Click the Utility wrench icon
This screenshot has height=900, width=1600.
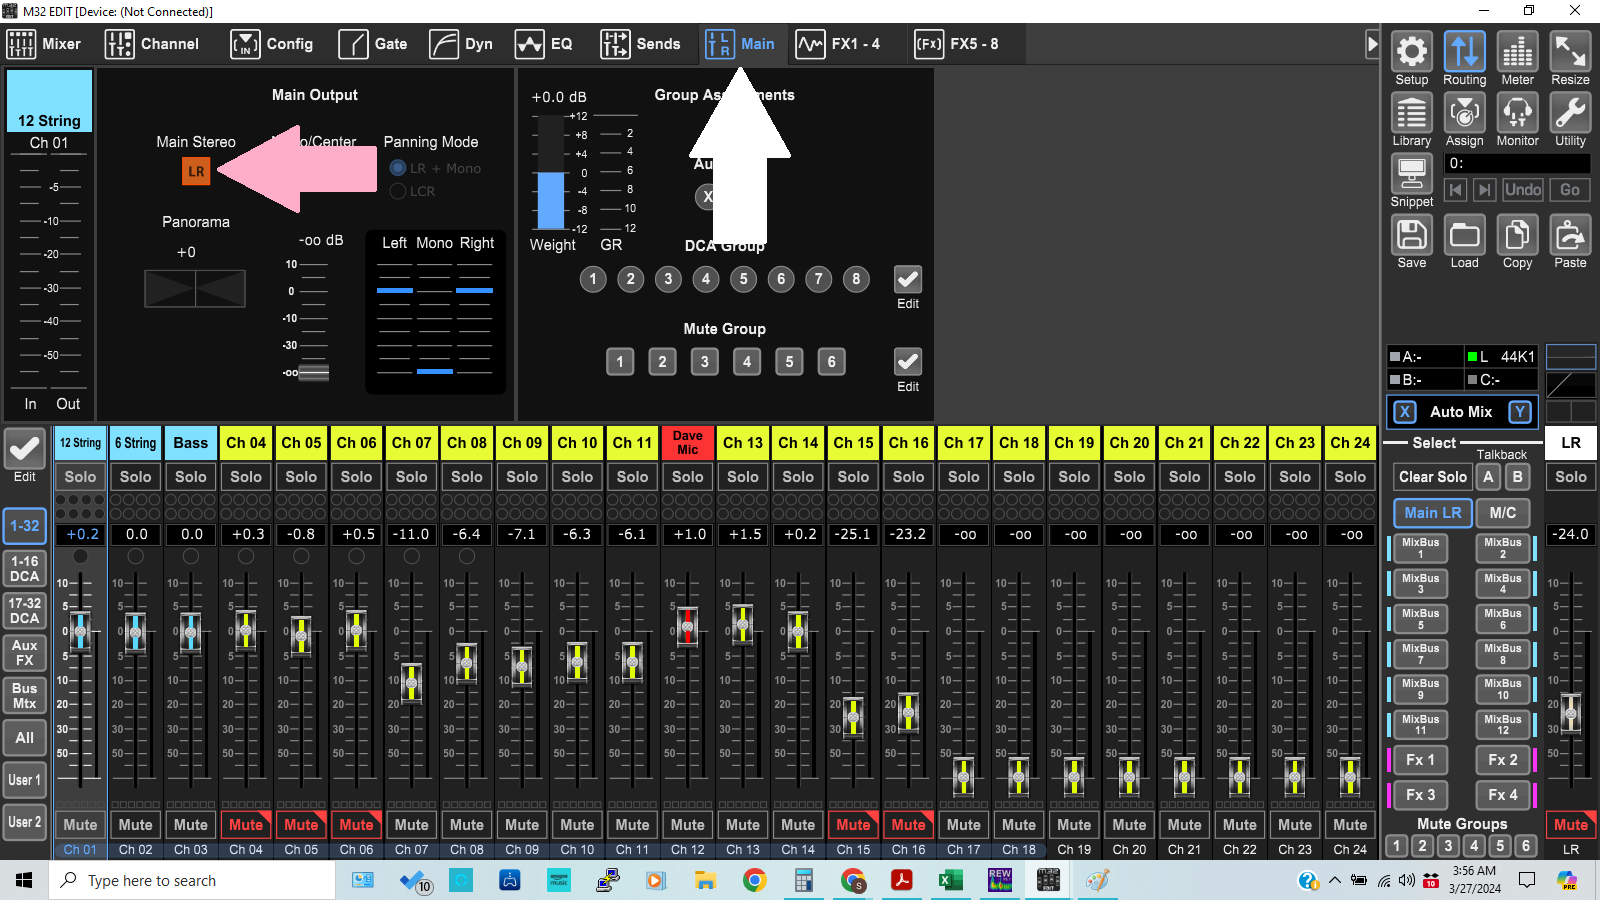1570,114
